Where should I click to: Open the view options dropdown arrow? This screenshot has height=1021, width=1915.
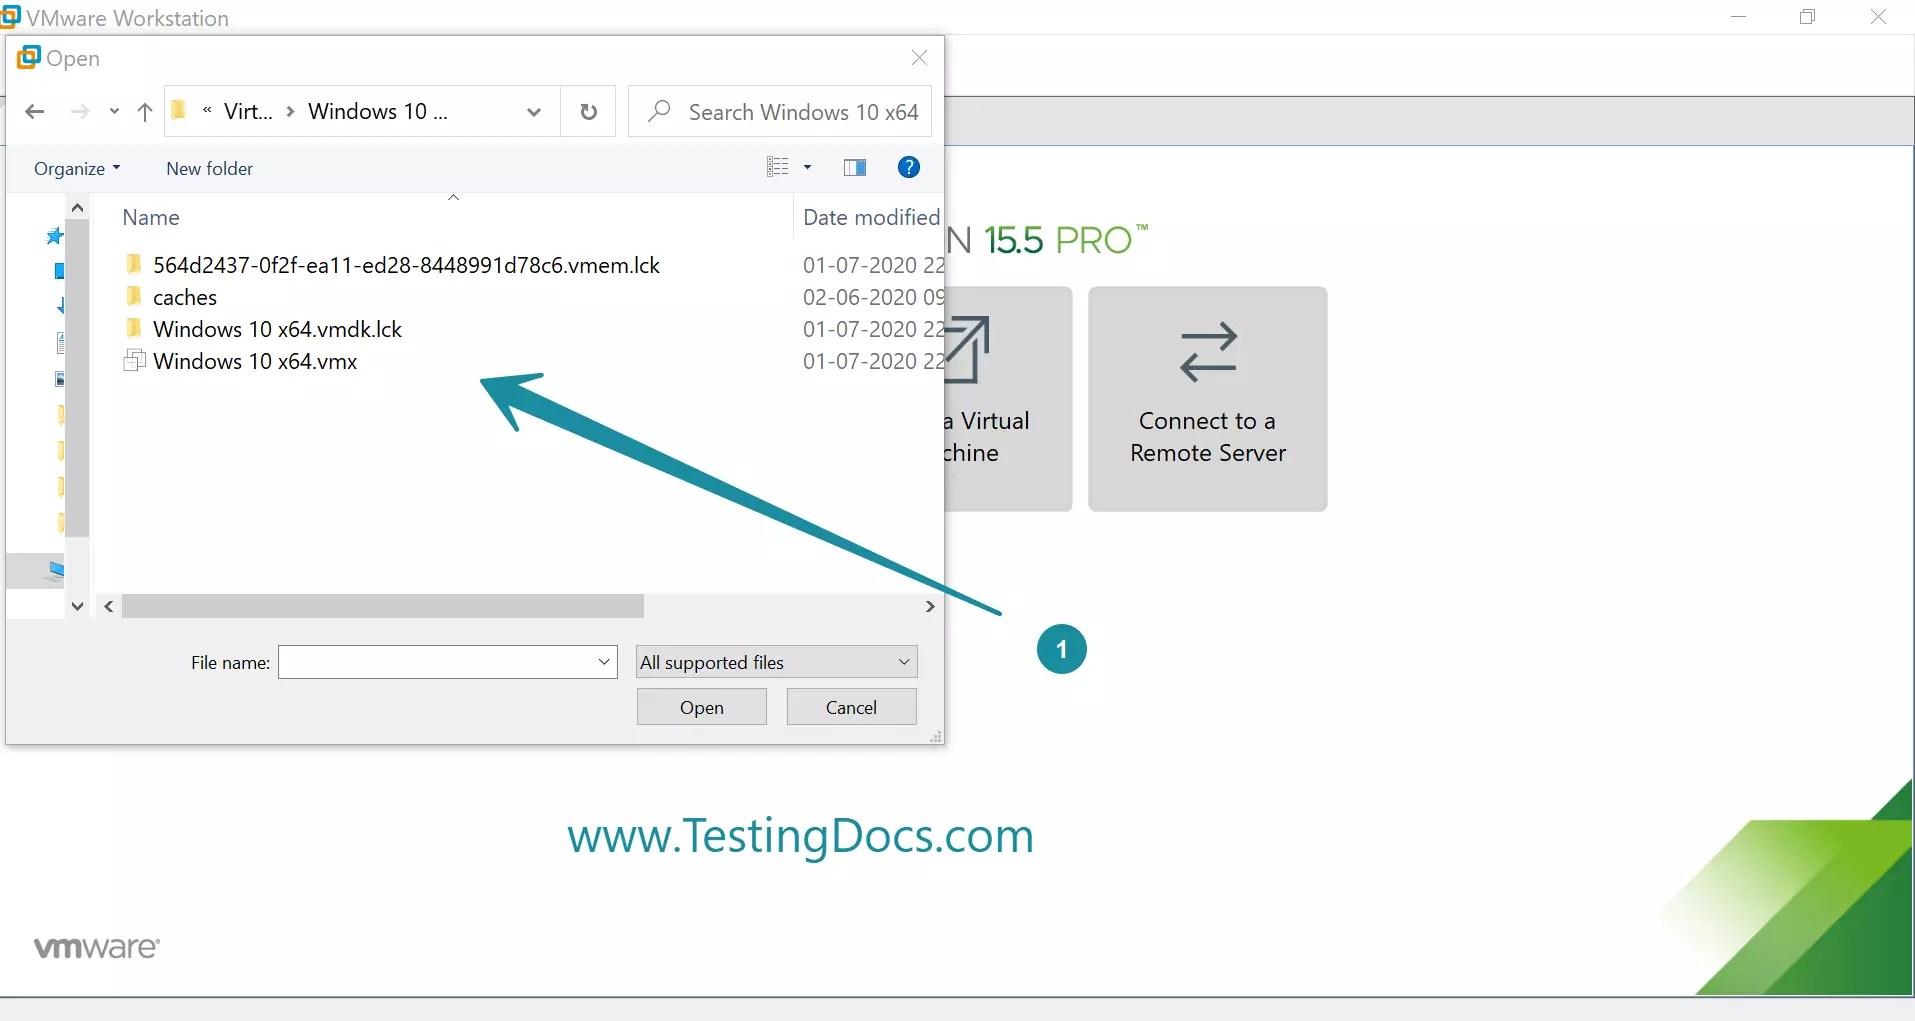(x=808, y=167)
